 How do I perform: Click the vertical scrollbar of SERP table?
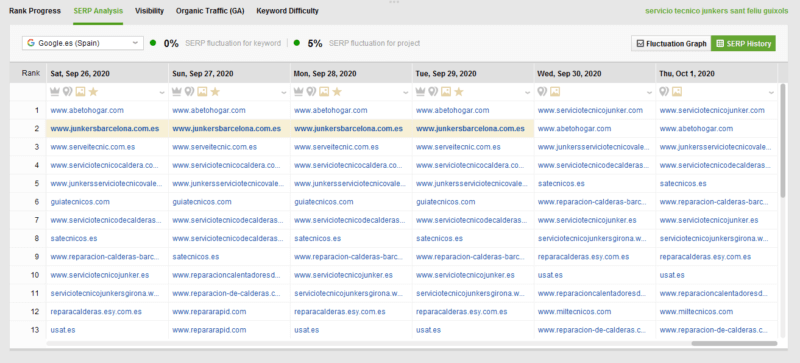click(x=783, y=141)
